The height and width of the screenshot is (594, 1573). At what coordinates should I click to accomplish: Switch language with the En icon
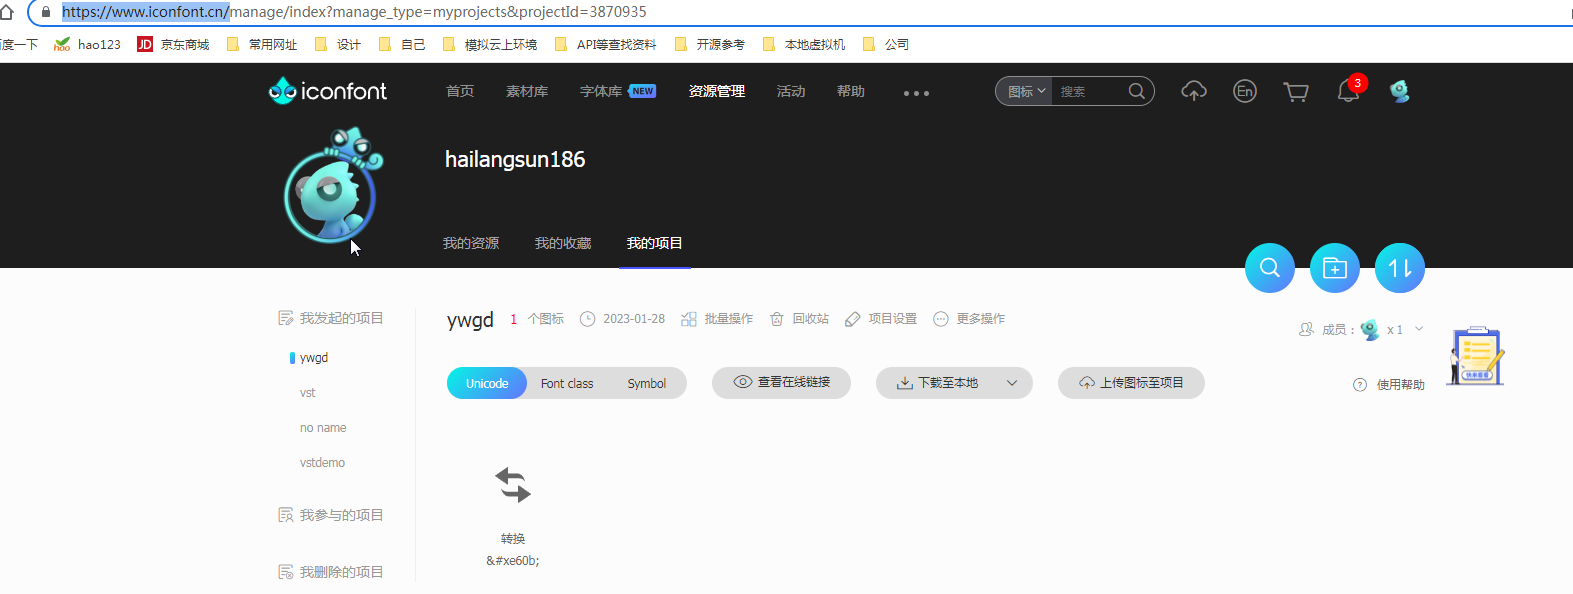coord(1245,91)
